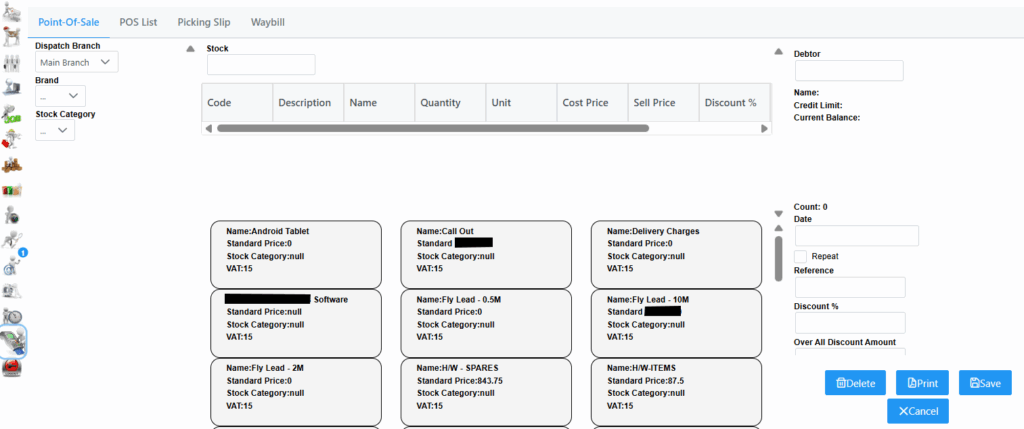Image resolution: width=1024 pixels, height=429 pixels.
Task: Select the highlighted card machine sidebar icon
Action: point(13,343)
